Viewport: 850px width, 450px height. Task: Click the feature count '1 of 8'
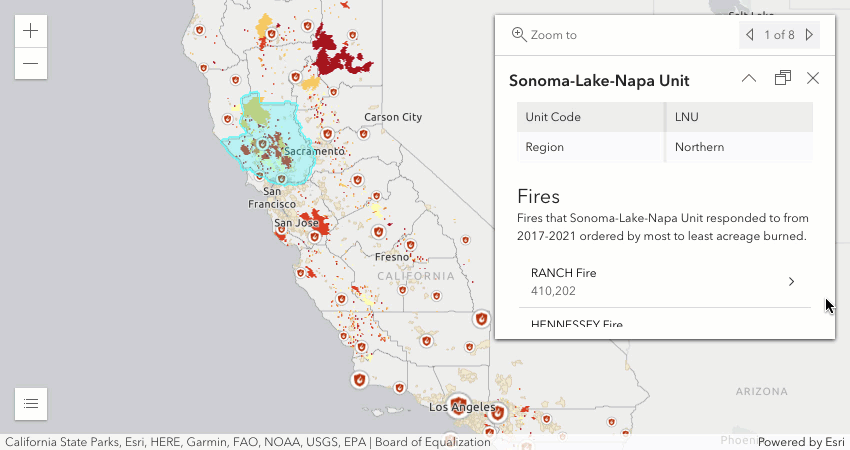(x=779, y=35)
